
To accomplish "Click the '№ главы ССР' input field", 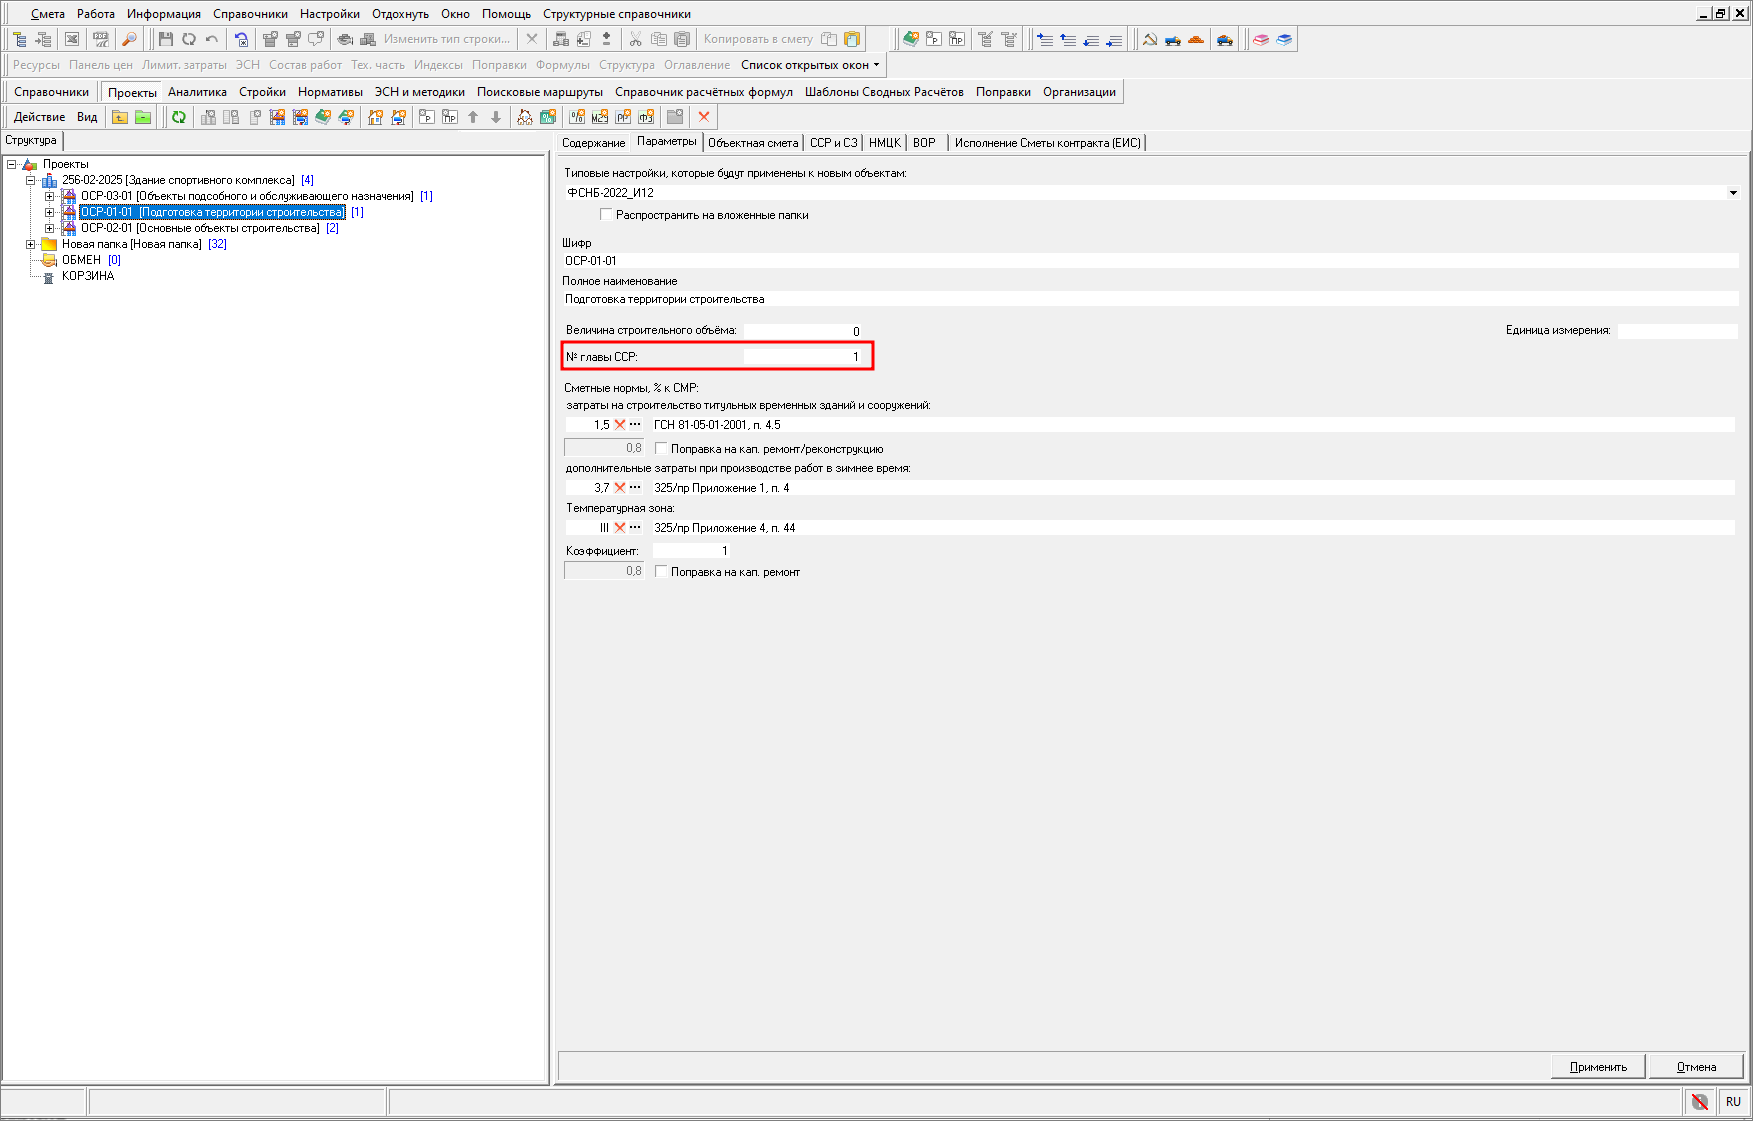I will (803, 357).
